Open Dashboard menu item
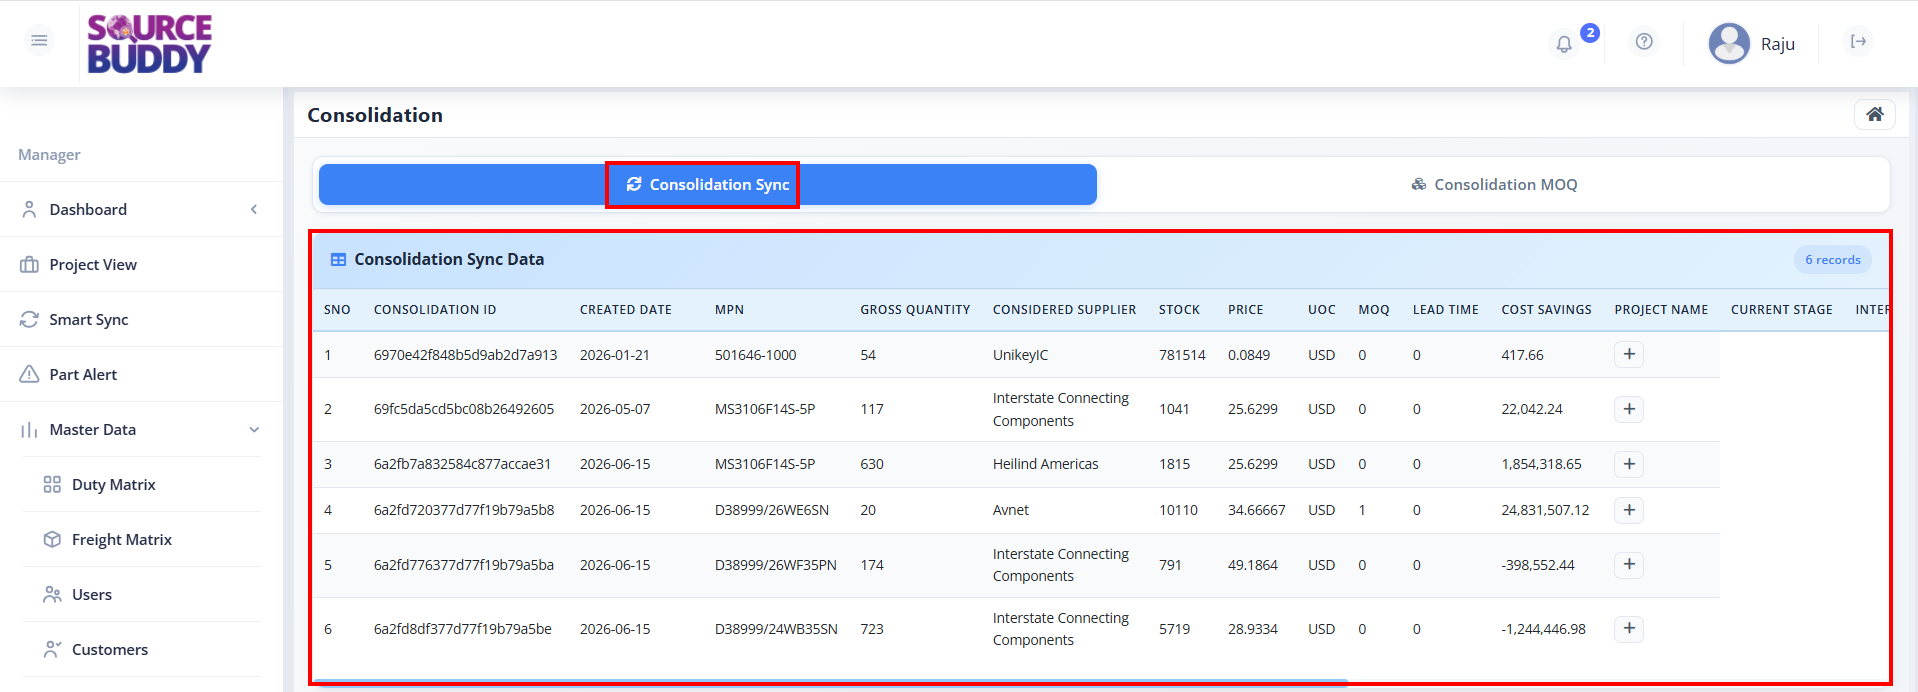This screenshot has height=692, width=1918. (141, 209)
